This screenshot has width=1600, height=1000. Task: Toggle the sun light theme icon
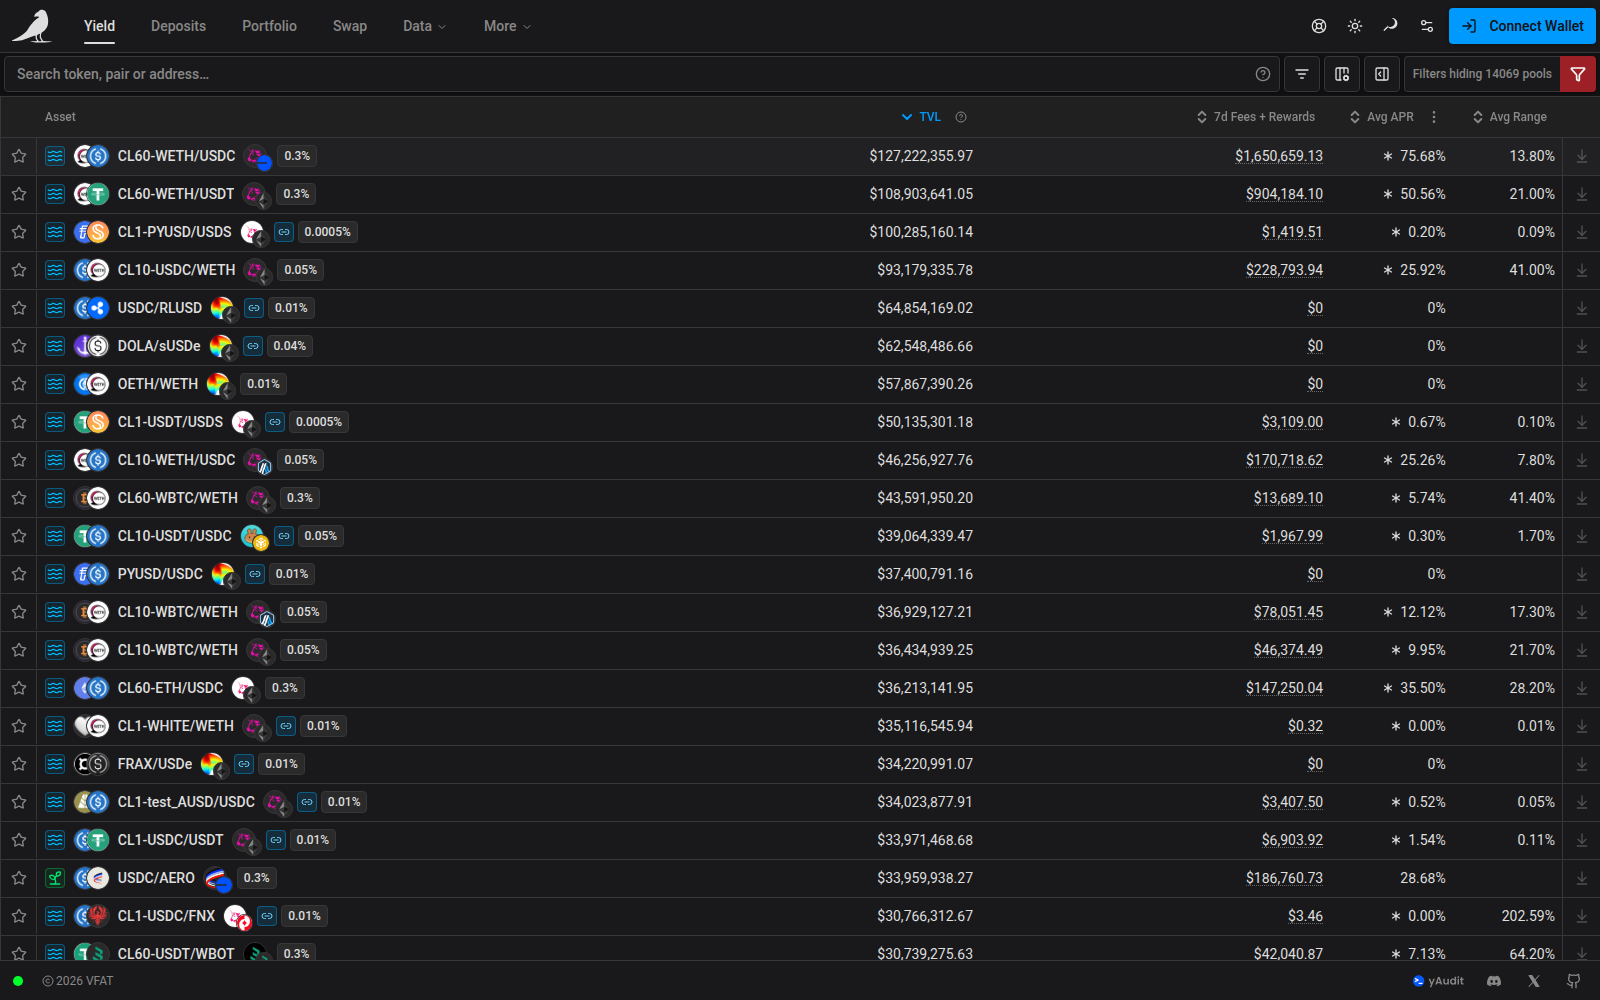click(1355, 26)
